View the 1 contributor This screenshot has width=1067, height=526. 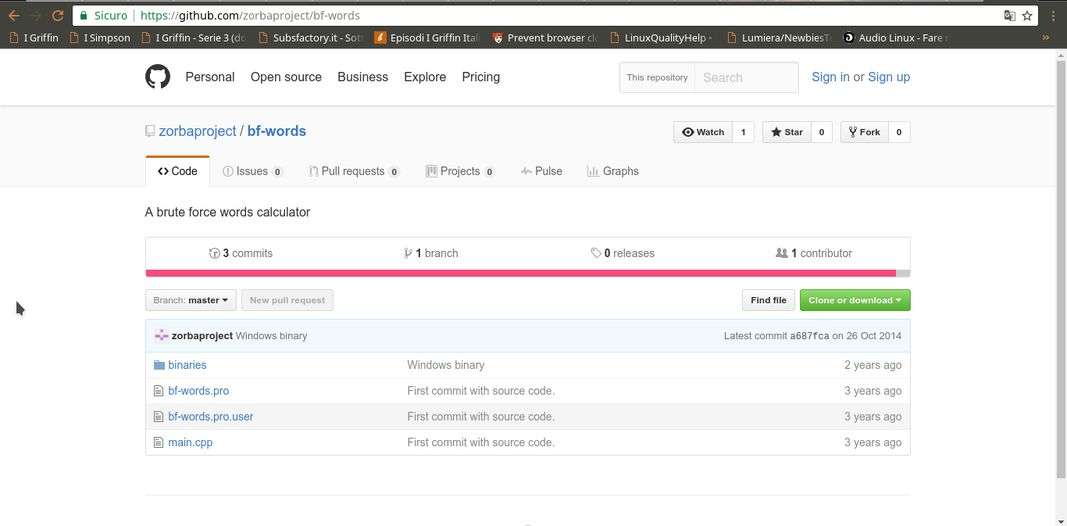[814, 253]
